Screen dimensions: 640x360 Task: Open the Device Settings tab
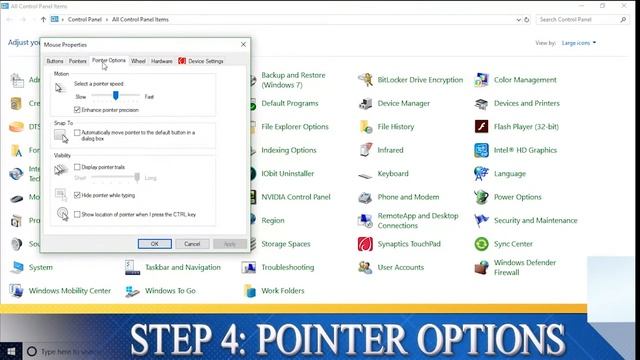pos(201,61)
